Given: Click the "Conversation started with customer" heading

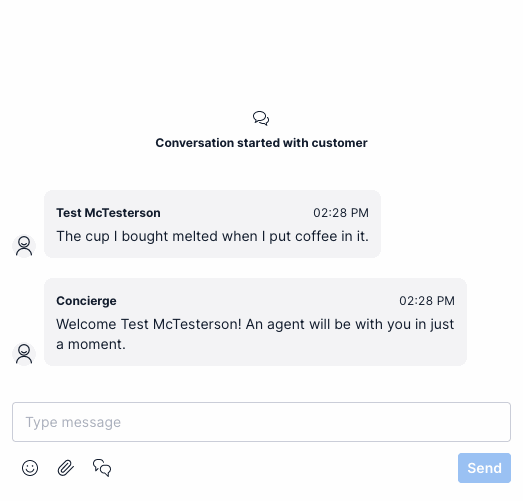Looking at the screenshot, I should click(262, 143).
